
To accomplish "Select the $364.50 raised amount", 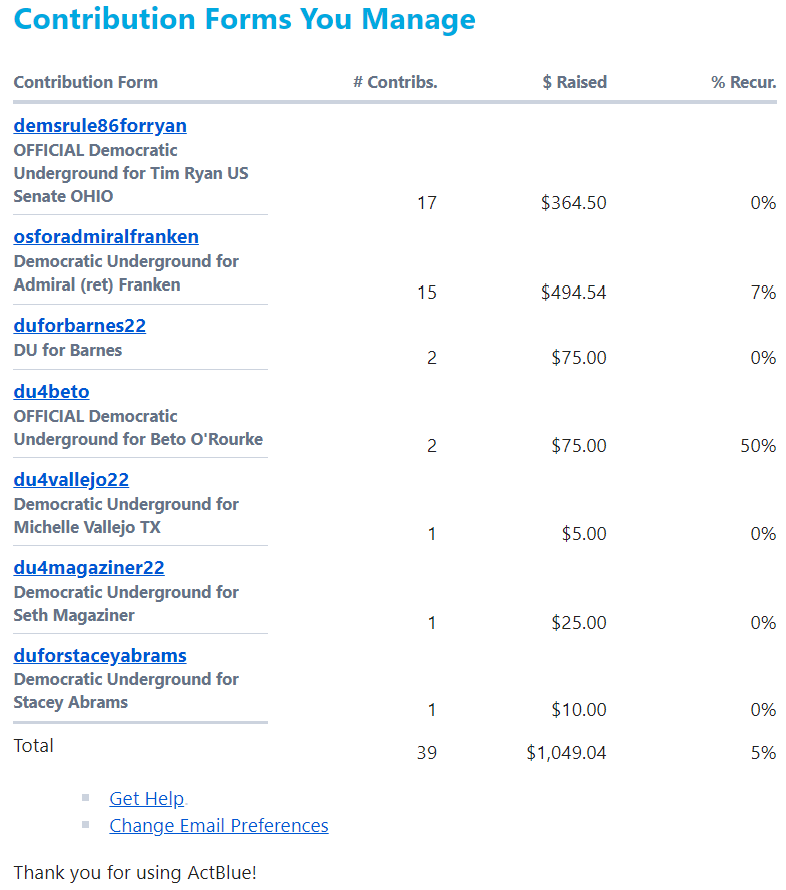I will (573, 203).
